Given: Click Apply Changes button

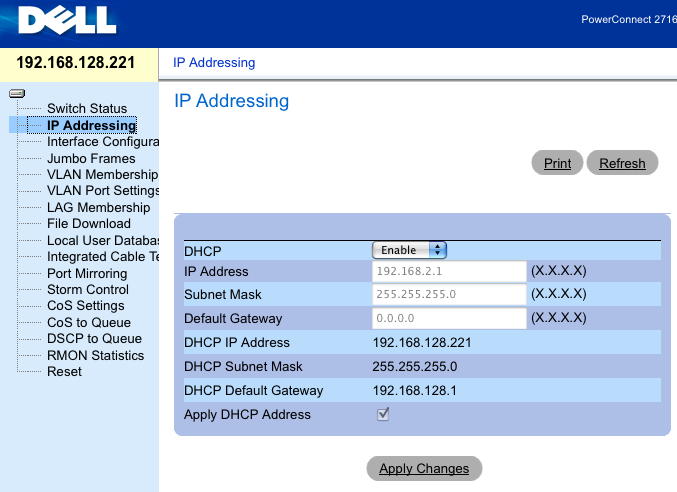Looking at the screenshot, I should point(424,468).
